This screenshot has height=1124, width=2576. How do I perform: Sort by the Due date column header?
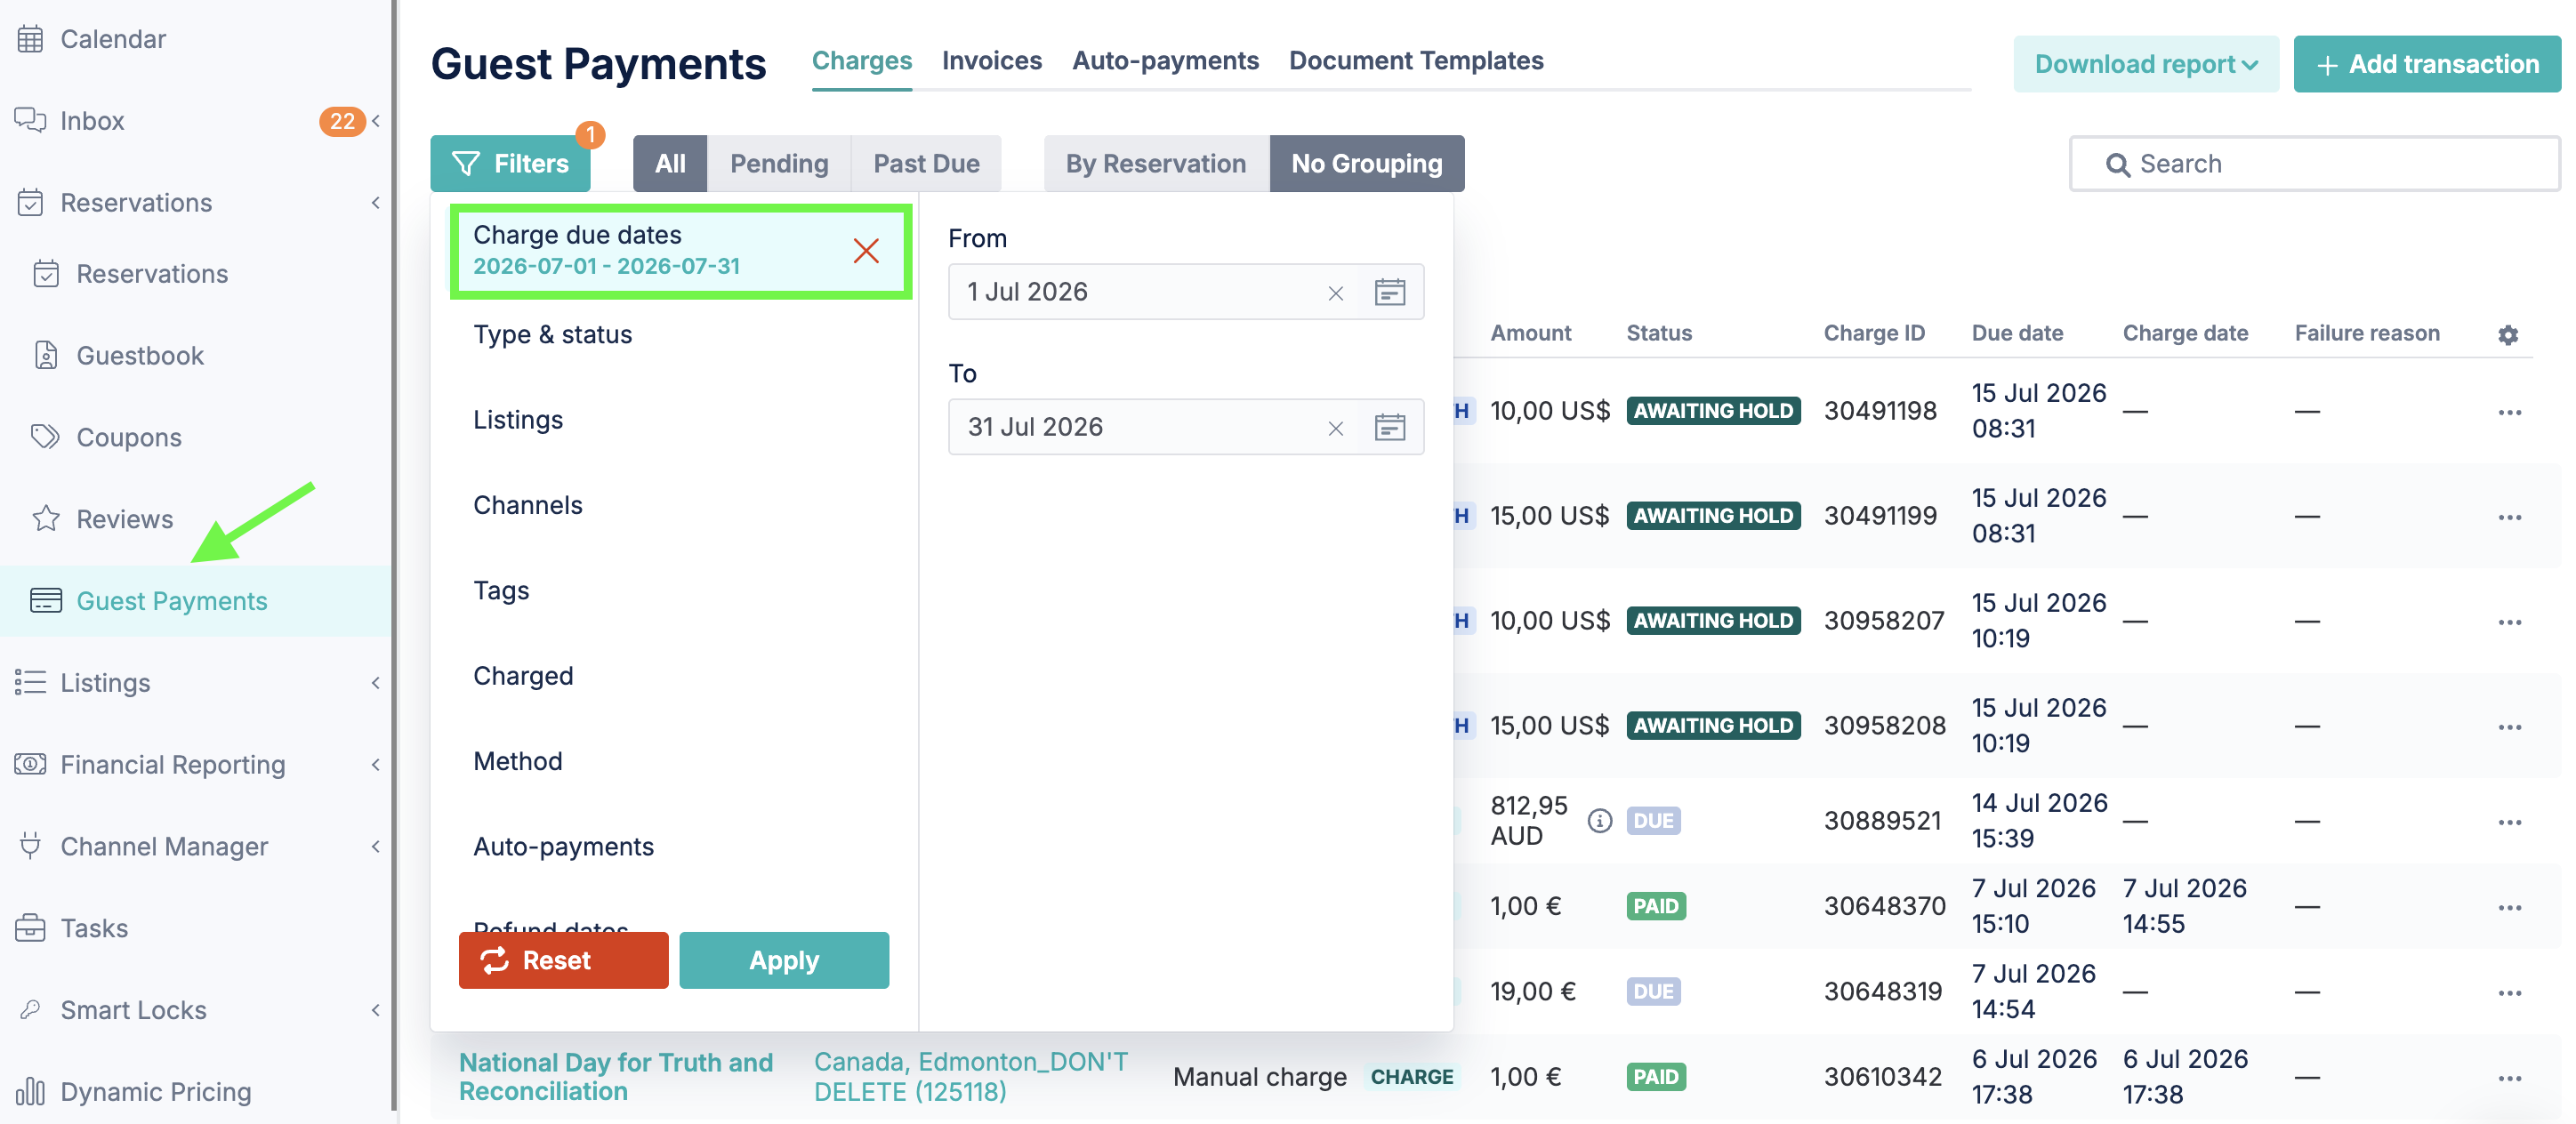pyautogui.click(x=2016, y=333)
